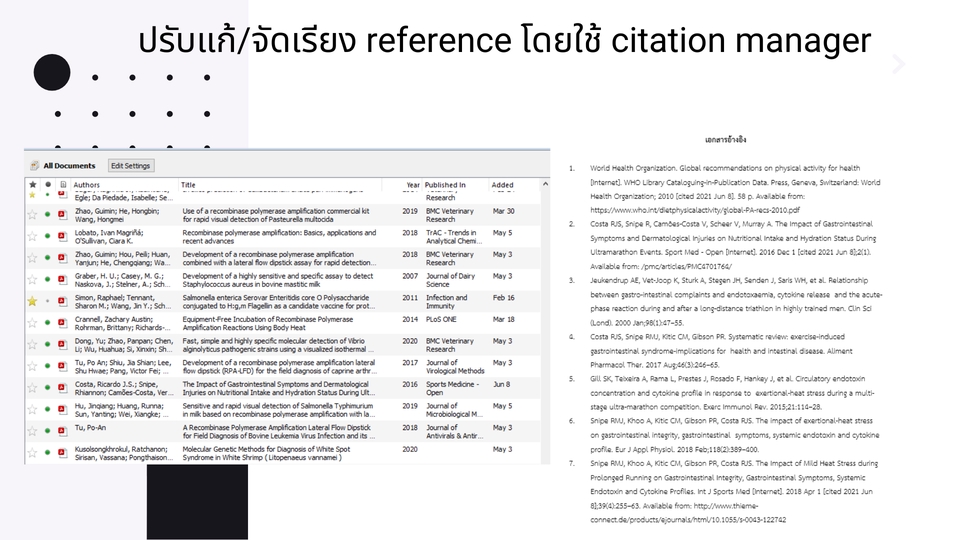Open PDF icon for Graber, H. U. row
The image size is (960, 540).
pyautogui.click(x=62, y=279)
